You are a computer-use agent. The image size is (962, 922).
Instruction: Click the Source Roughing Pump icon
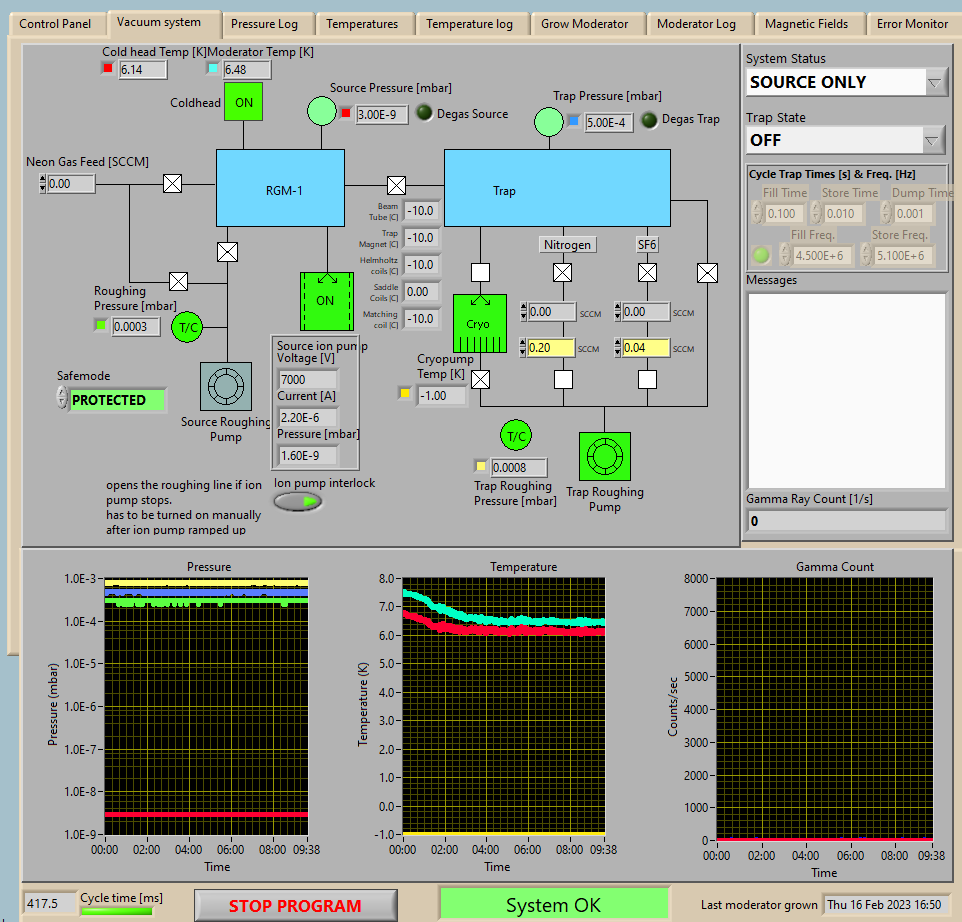(226, 386)
